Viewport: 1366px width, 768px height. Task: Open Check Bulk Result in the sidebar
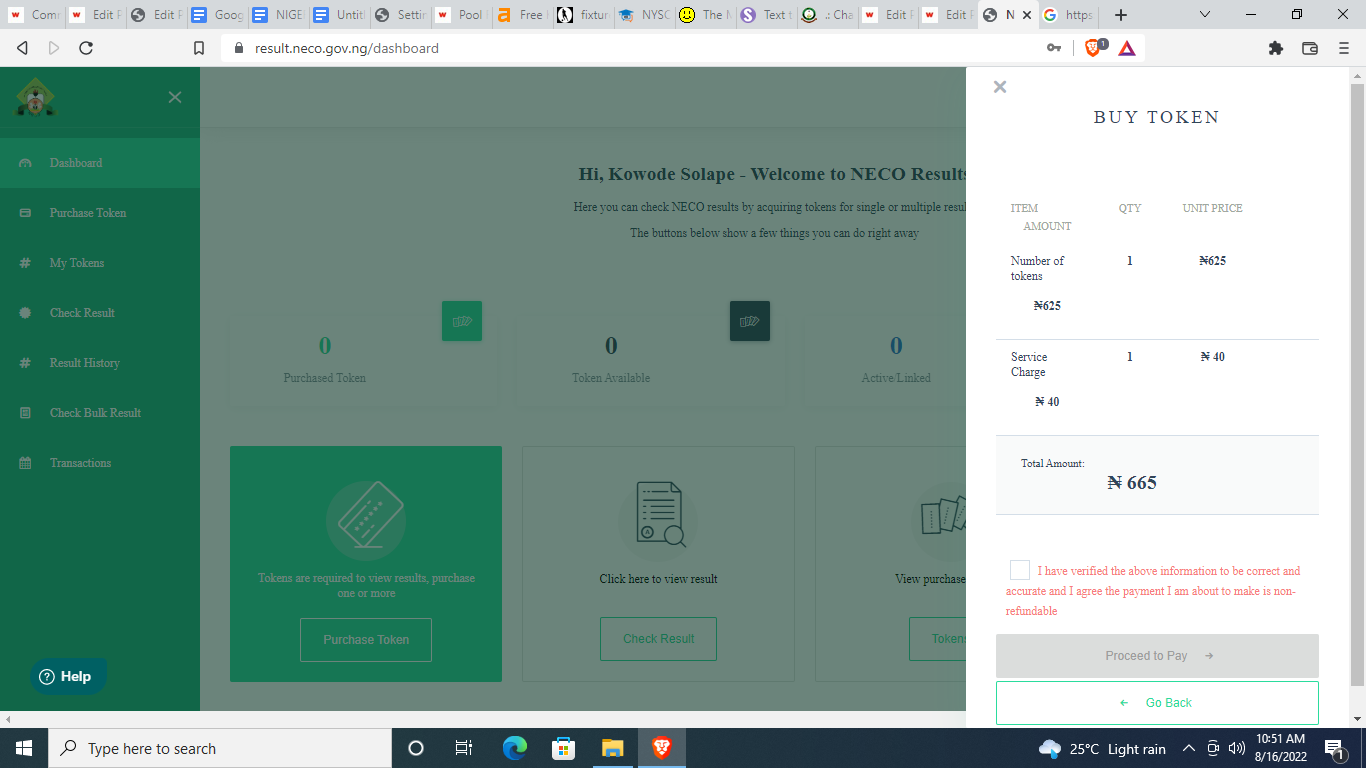(100, 413)
